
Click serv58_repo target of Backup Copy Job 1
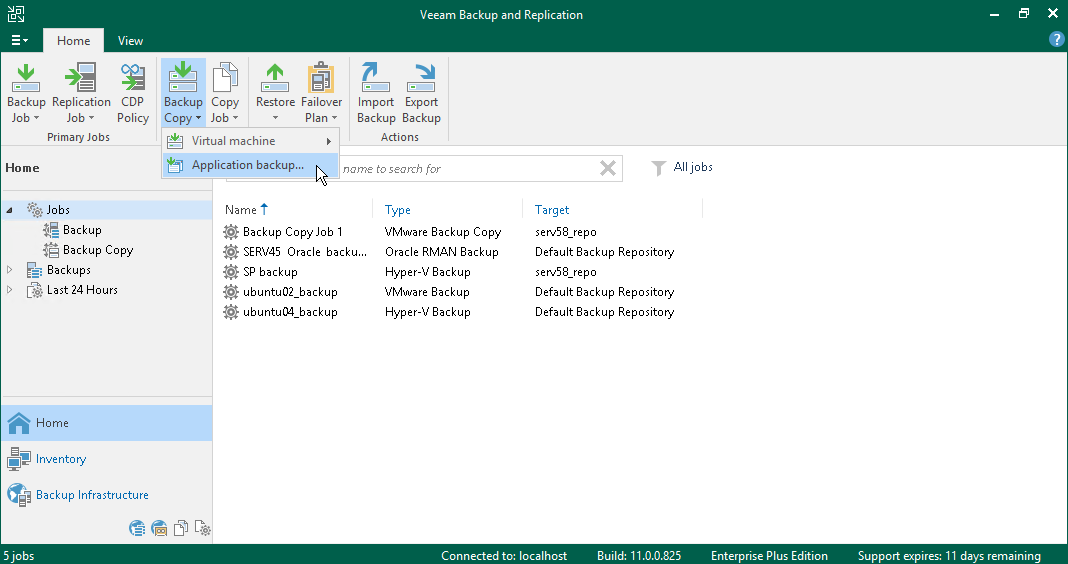(565, 232)
